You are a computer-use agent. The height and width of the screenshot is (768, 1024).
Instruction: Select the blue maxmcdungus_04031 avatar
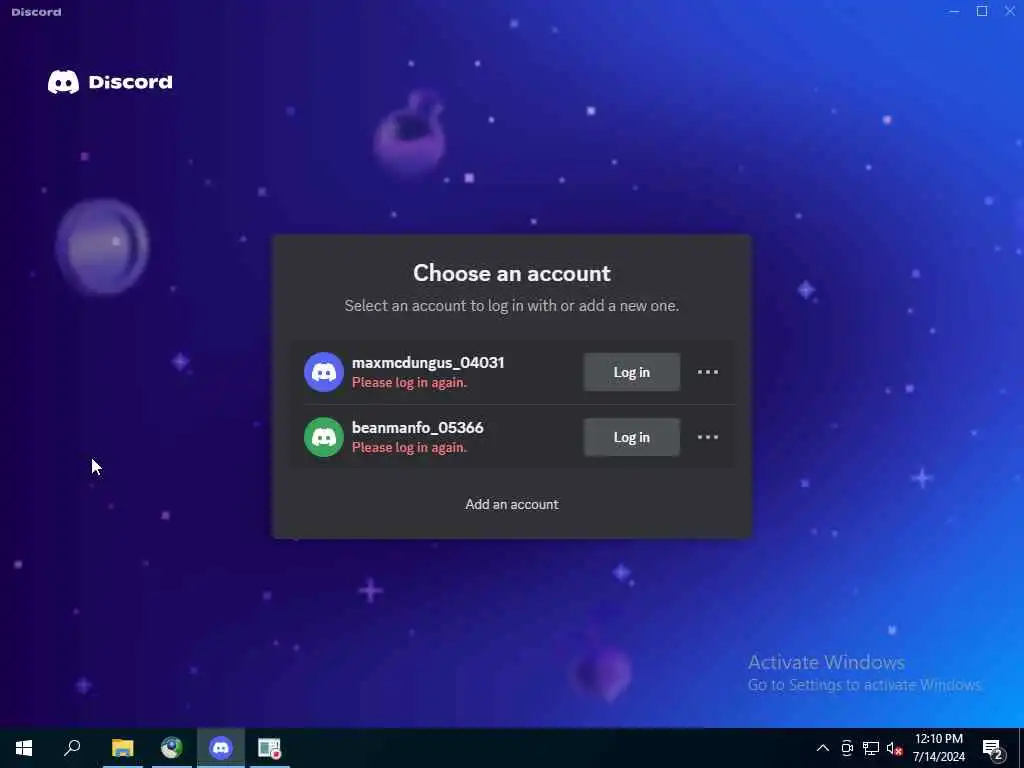coord(324,372)
